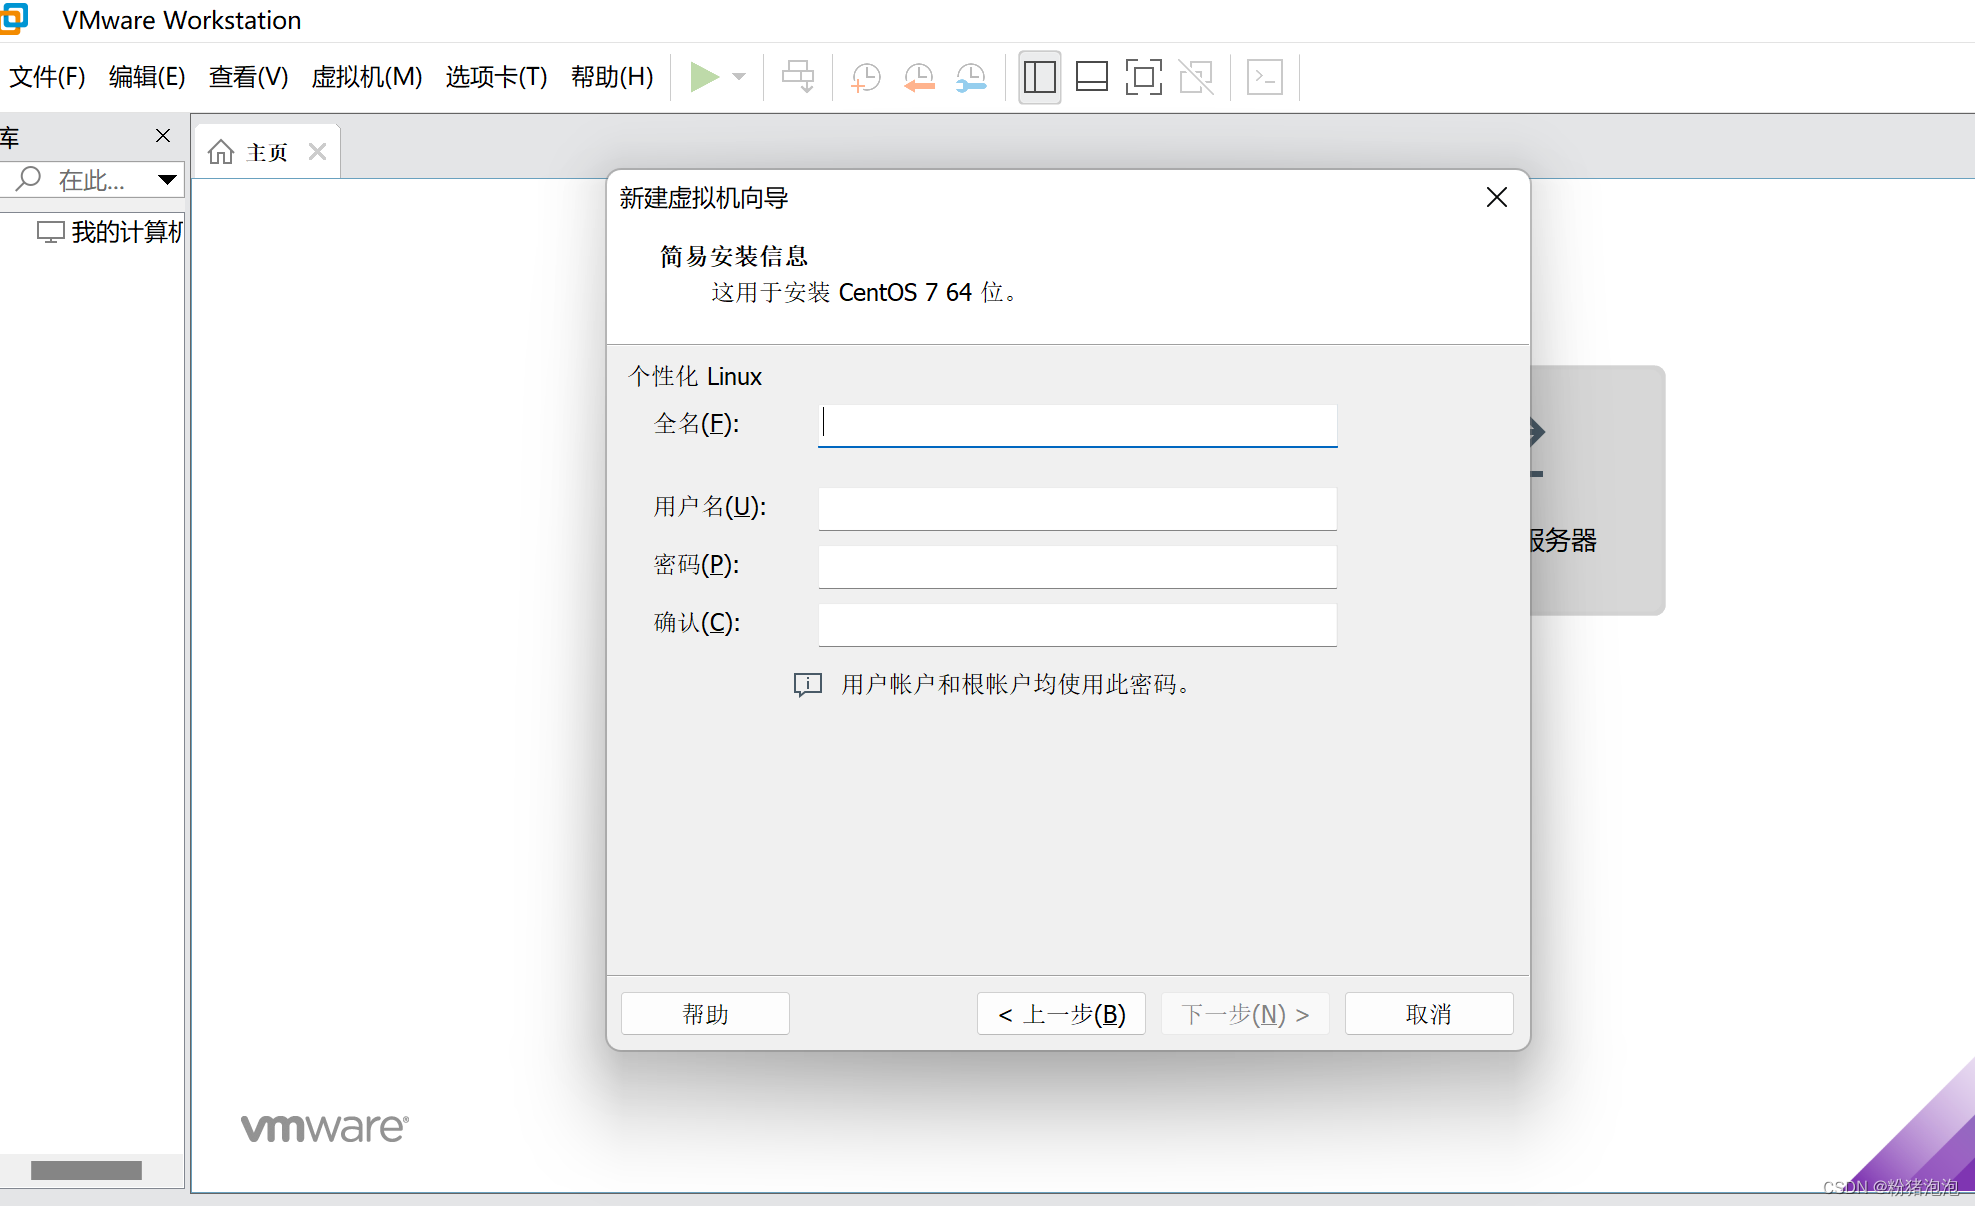The image size is (1975, 1206).
Task: Open the Snapshot Manager icon
Action: [x=971, y=77]
